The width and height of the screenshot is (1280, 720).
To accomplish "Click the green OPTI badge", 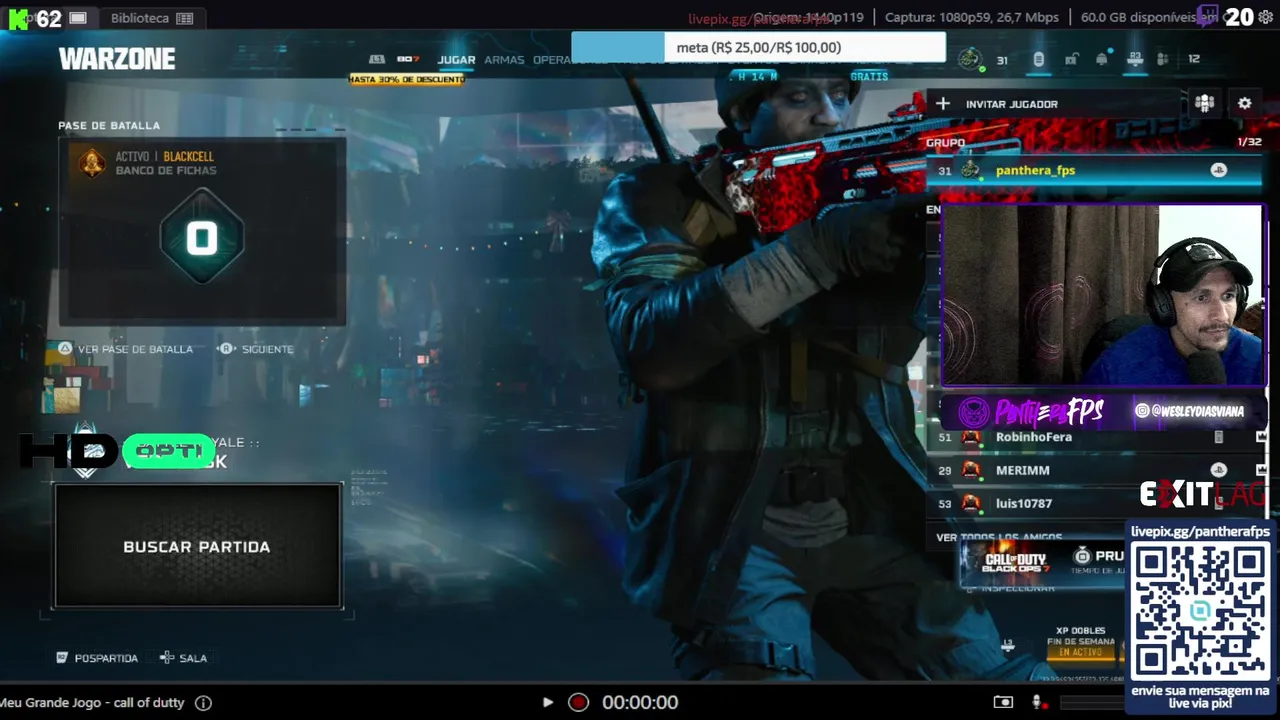I will click(x=168, y=451).
